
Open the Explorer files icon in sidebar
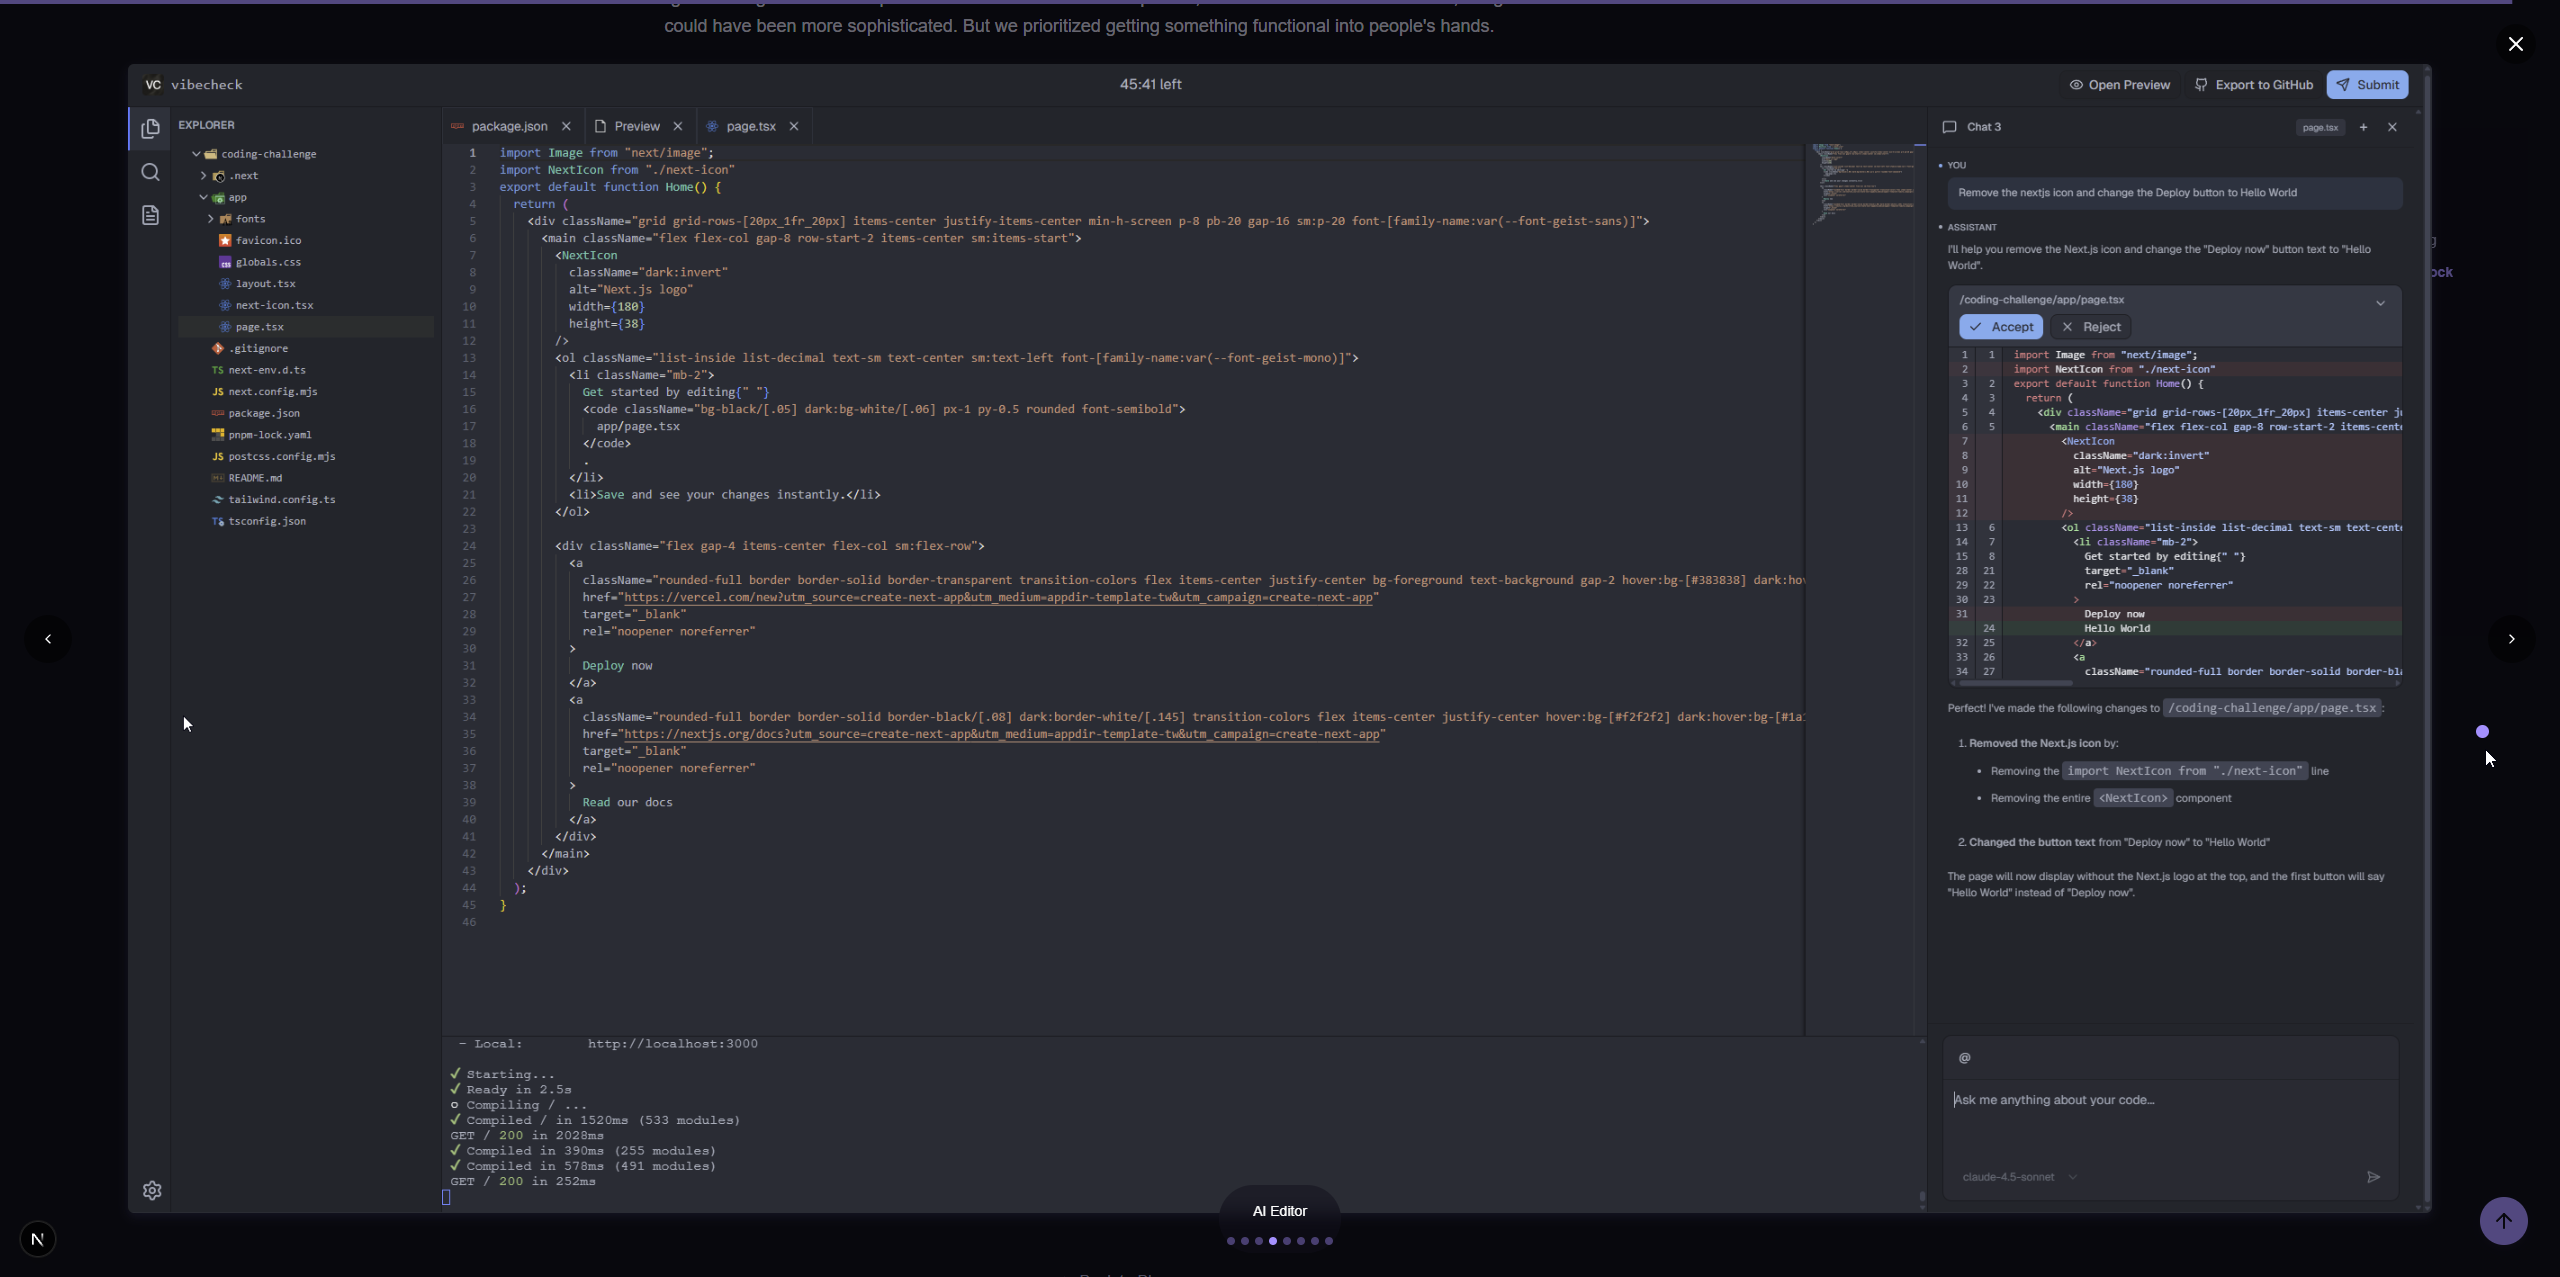coord(150,128)
